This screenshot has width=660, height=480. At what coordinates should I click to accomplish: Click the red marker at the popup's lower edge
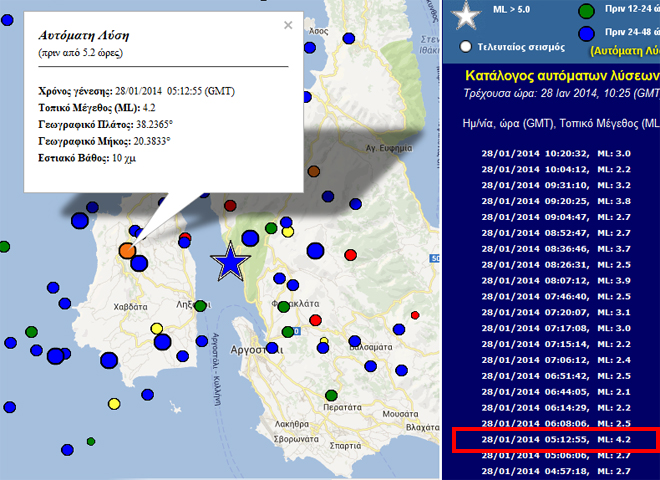coord(230,206)
